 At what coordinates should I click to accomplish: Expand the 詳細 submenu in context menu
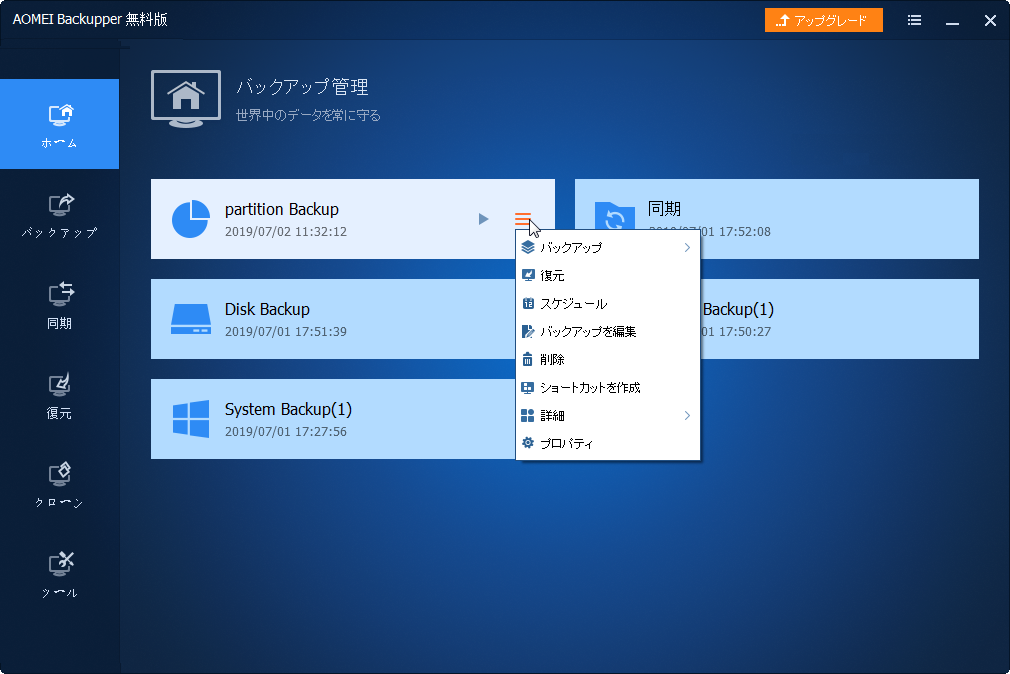click(x=607, y=416)
